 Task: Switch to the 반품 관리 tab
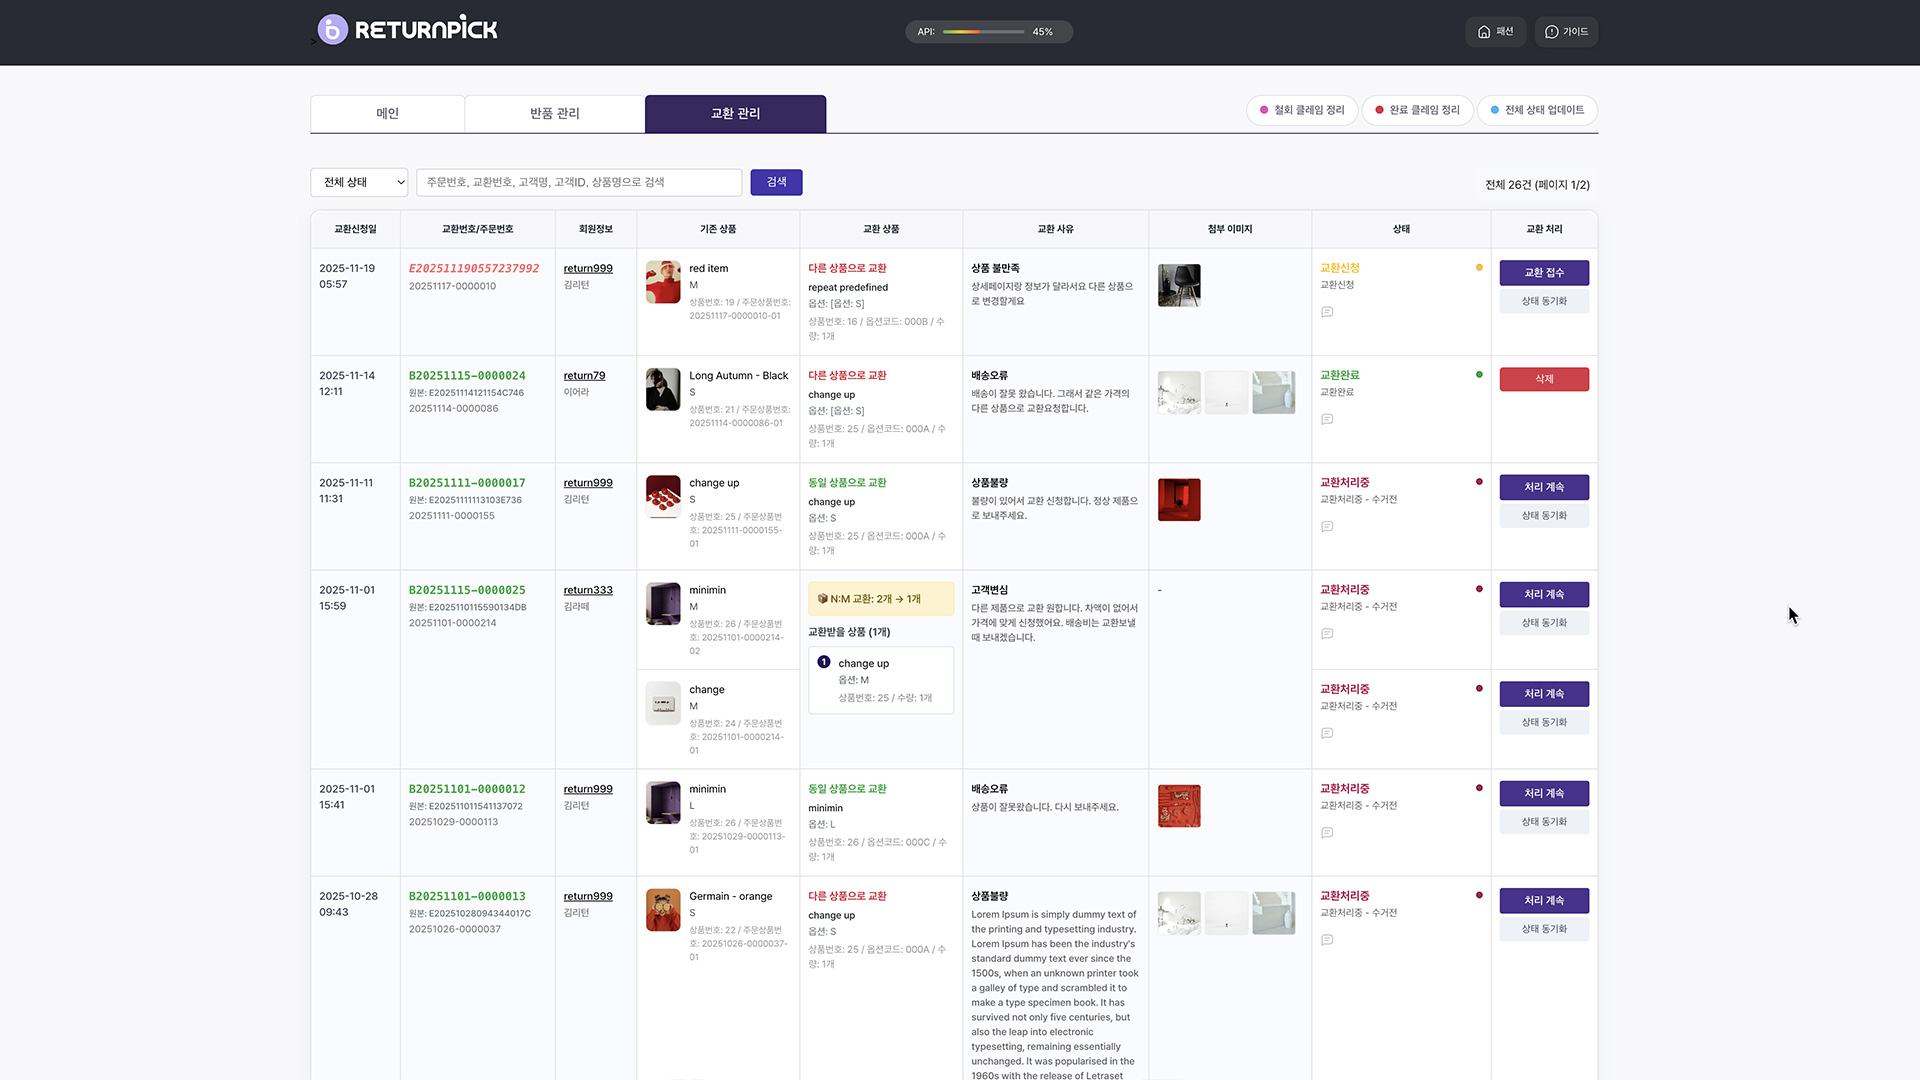tap(554, 114)
